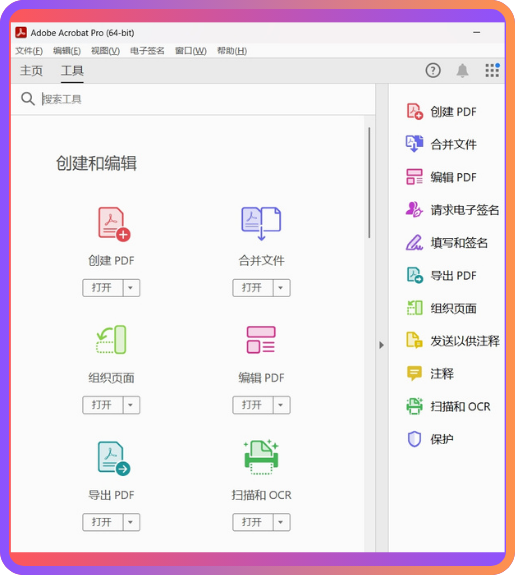Open the notifications bell icon
The height and width of the screenshot is (575, 515).
[462, 70]
